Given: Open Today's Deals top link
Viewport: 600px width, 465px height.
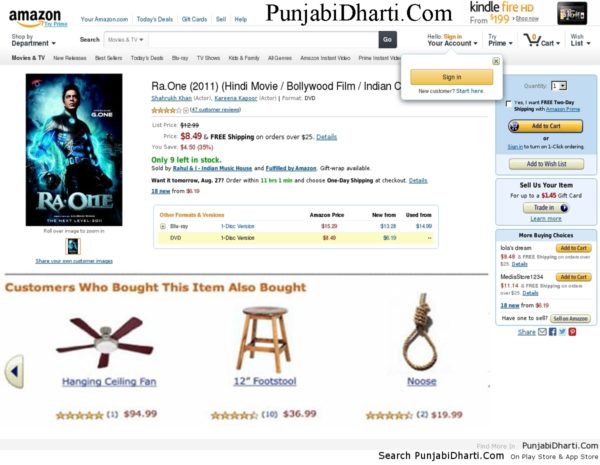Looking at the screenshot, I should pos(155,19).
